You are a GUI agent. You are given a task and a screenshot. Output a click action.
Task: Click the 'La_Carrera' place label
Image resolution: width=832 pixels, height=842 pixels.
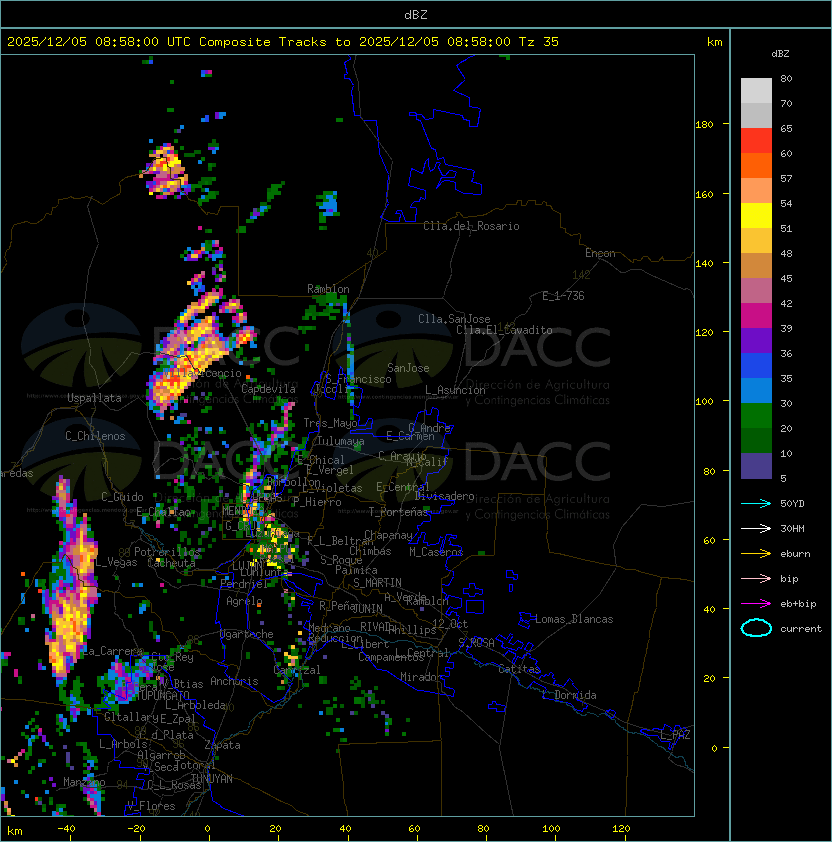click(x=112, y=651)
